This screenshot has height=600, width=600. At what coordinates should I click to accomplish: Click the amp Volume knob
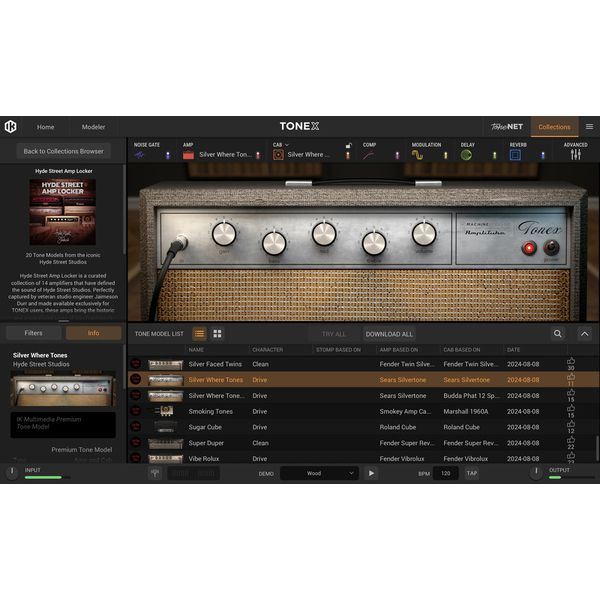coord(424,233)
